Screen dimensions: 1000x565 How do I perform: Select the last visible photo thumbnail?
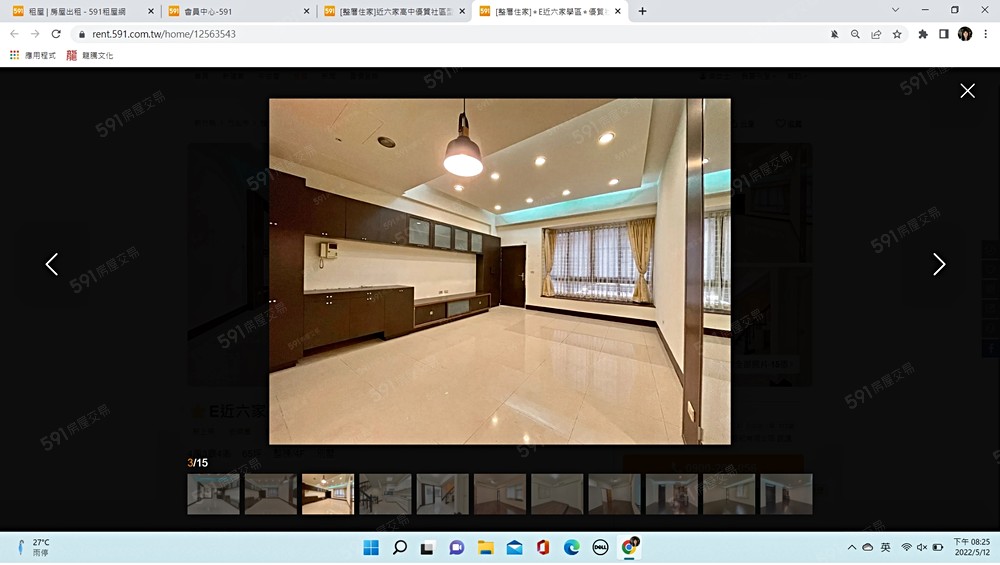pos(786,494)
